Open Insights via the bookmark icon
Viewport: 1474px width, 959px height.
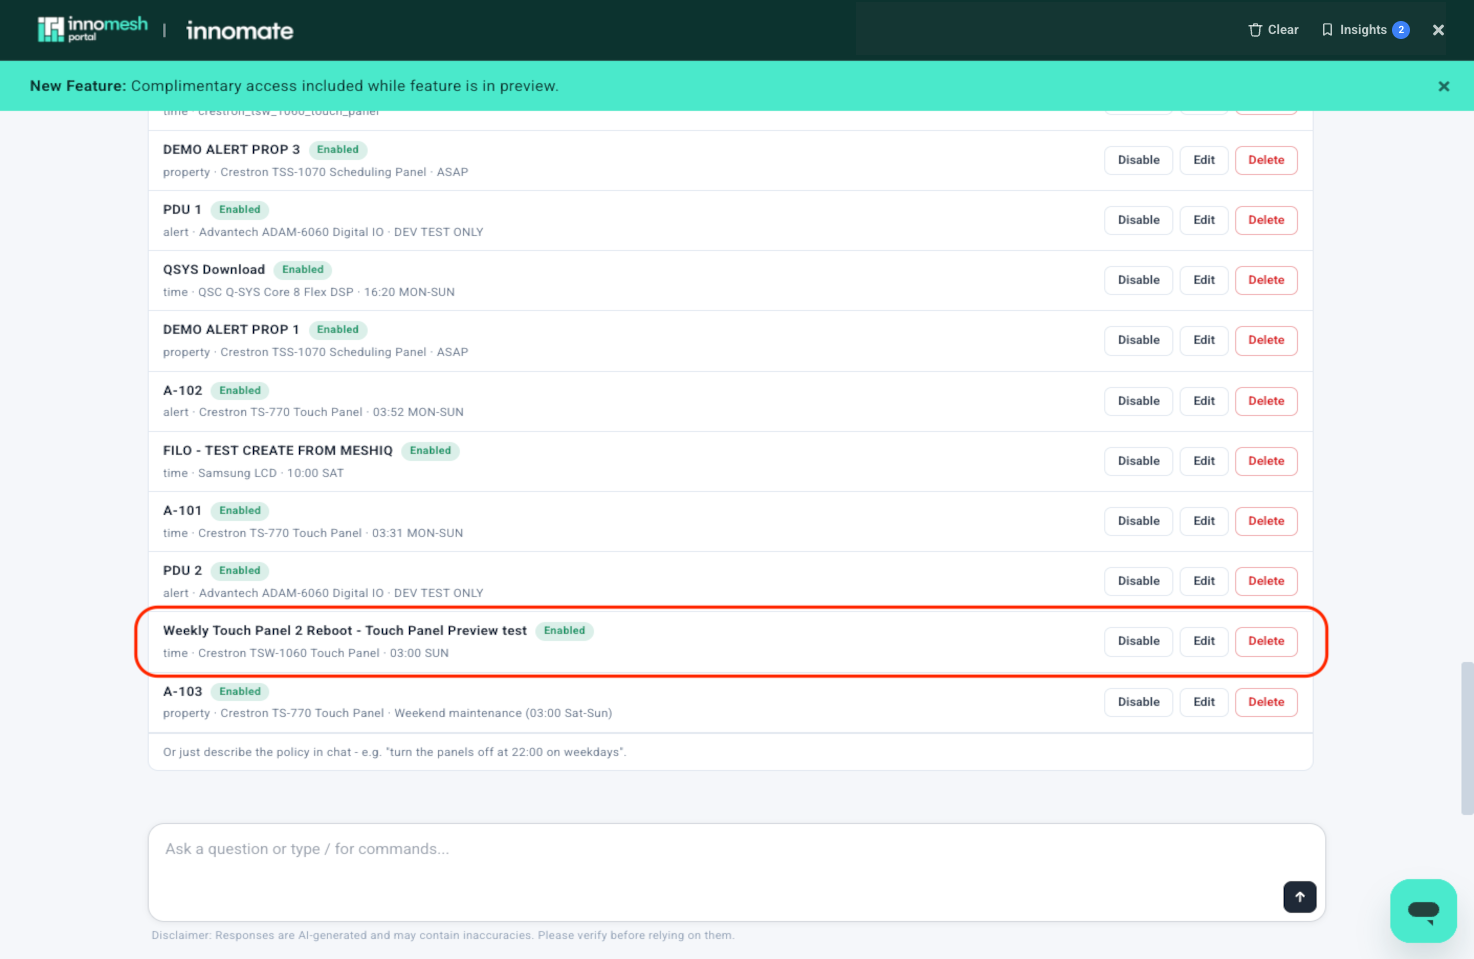1327,30
